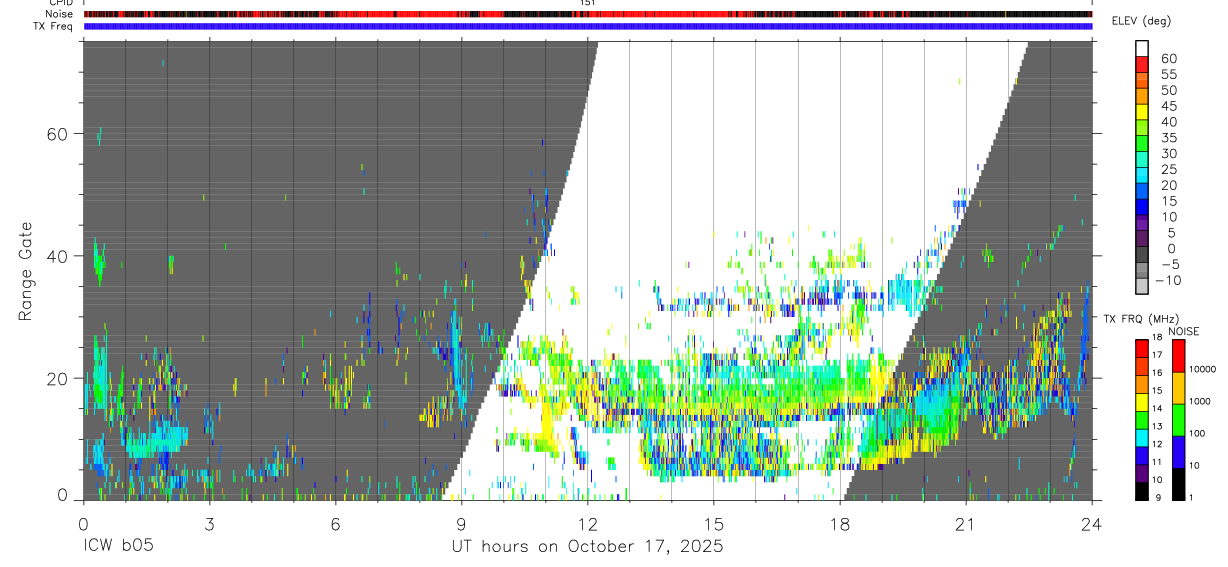Click the "1" label on NOISE colorbar
This screenshot has width=1228, height=567.
coord(1192,497)
